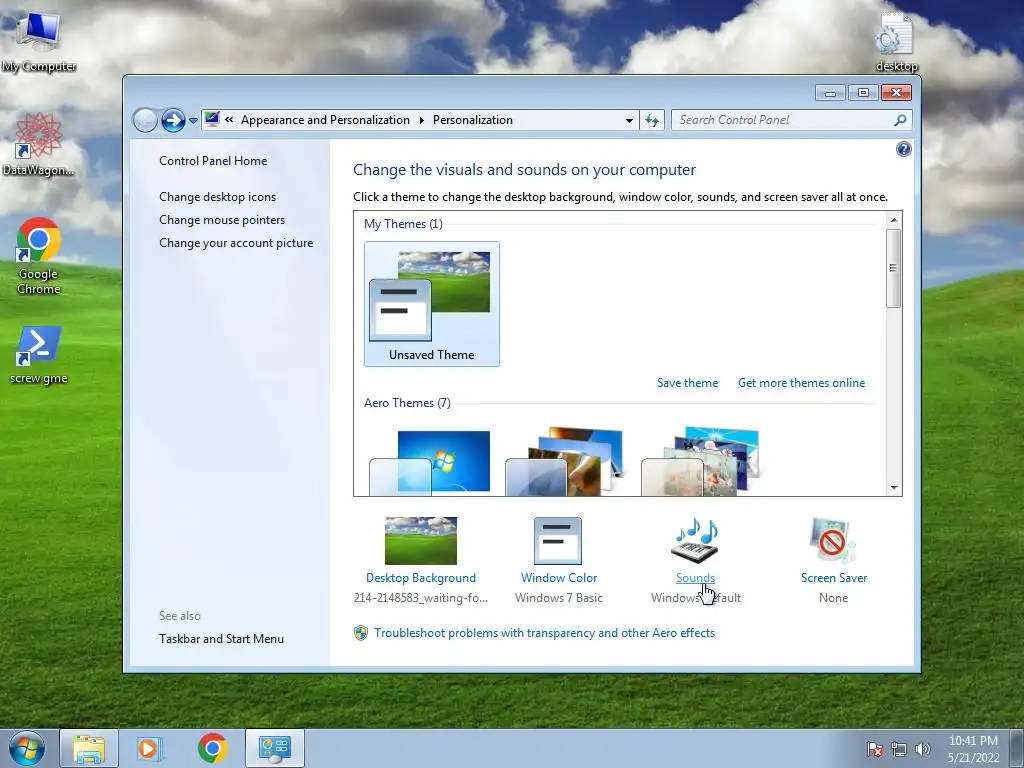Click the '214-2148583_waiting-fo...' filename text

tap(421, 598)
